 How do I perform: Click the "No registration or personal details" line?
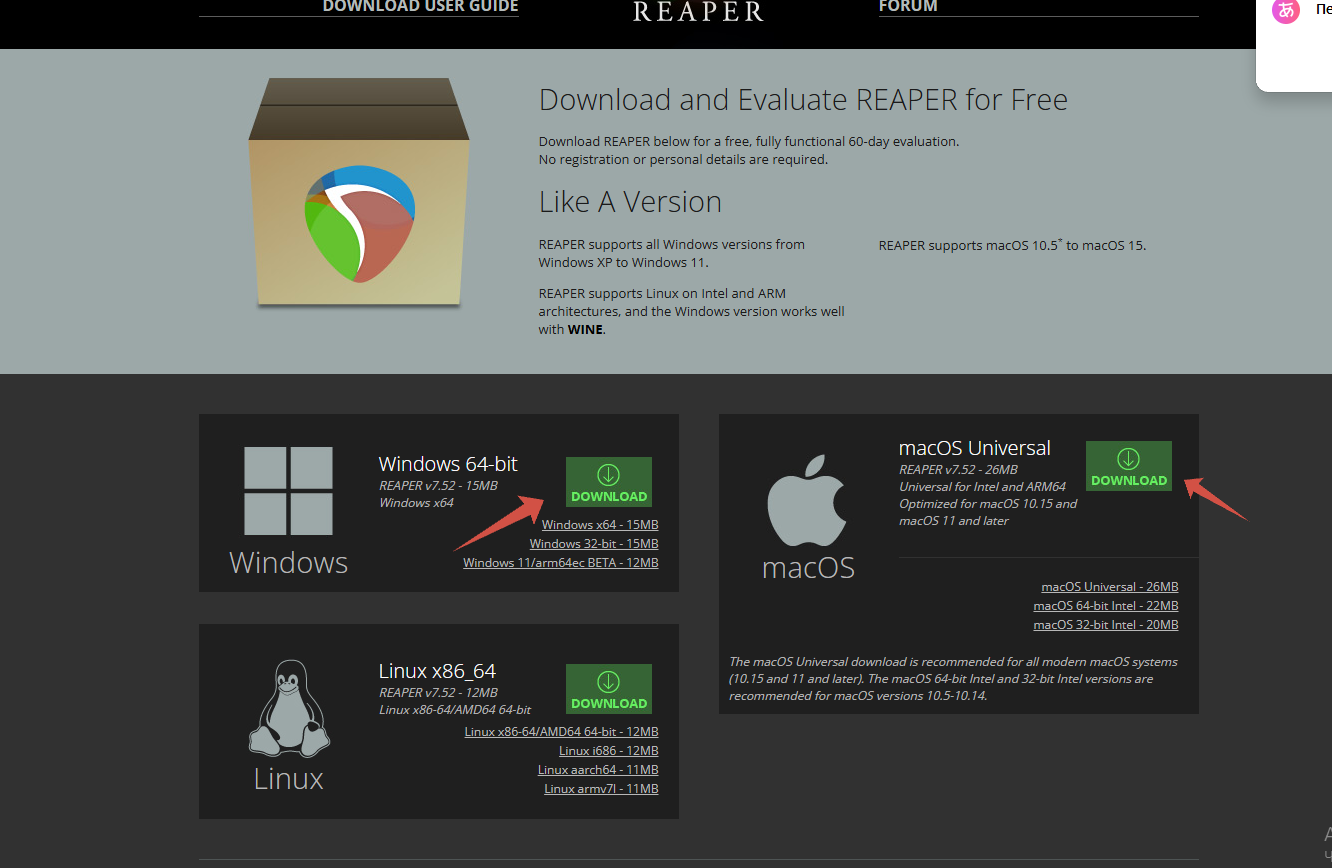[683, 160]
